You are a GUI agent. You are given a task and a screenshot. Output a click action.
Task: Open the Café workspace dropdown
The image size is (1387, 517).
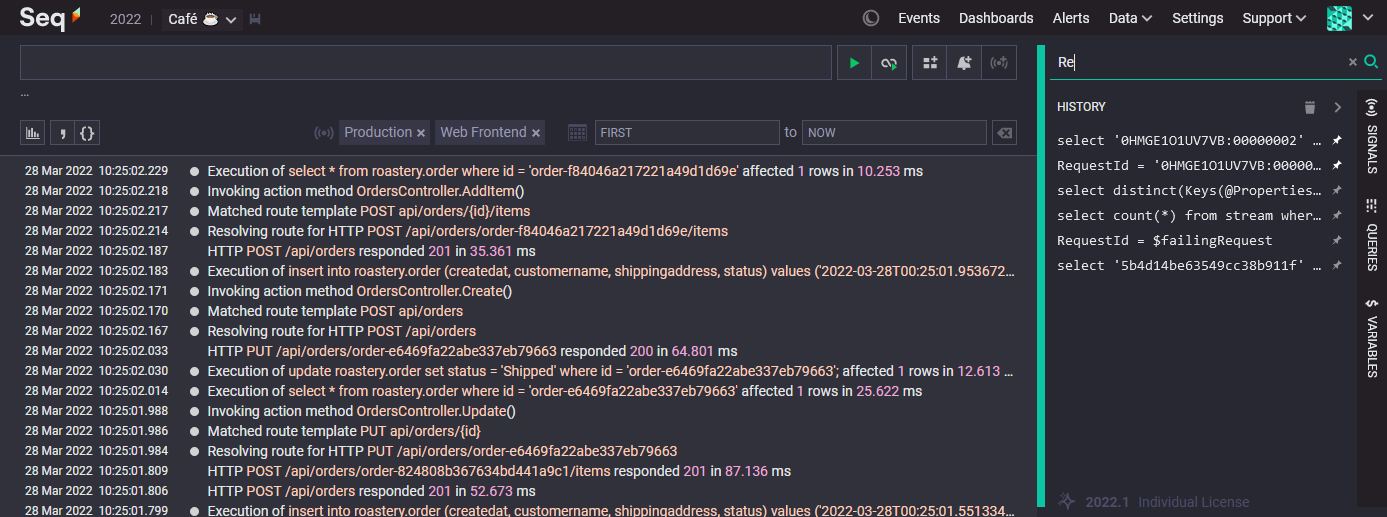pyautogui.click(x=201, y=19)
